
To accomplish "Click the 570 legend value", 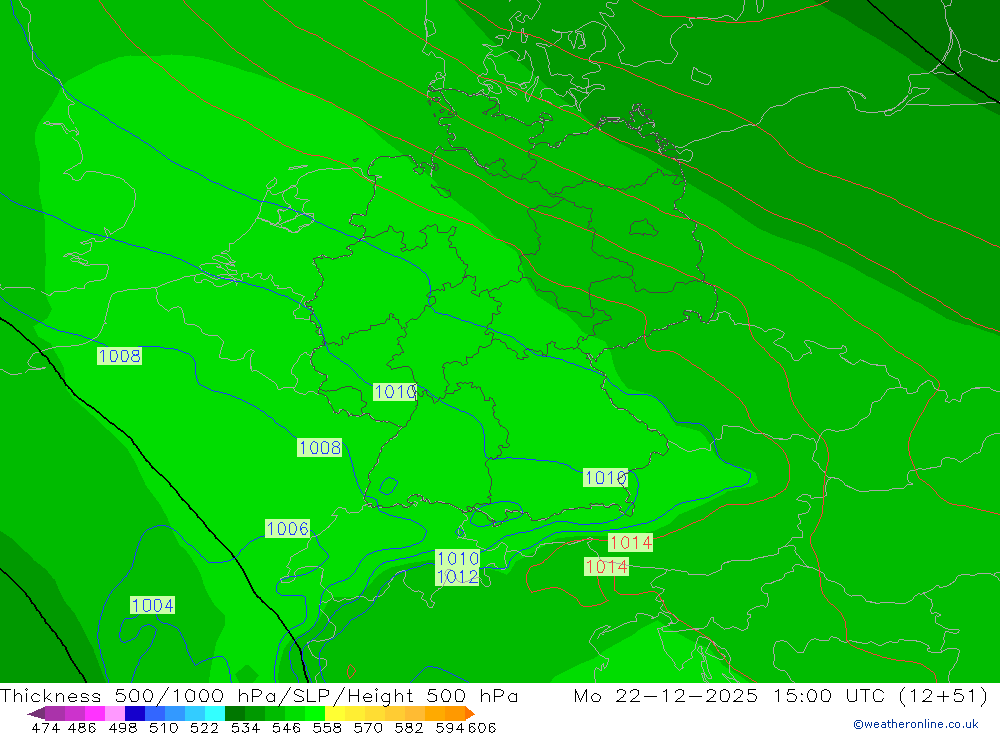I will 368,727.
